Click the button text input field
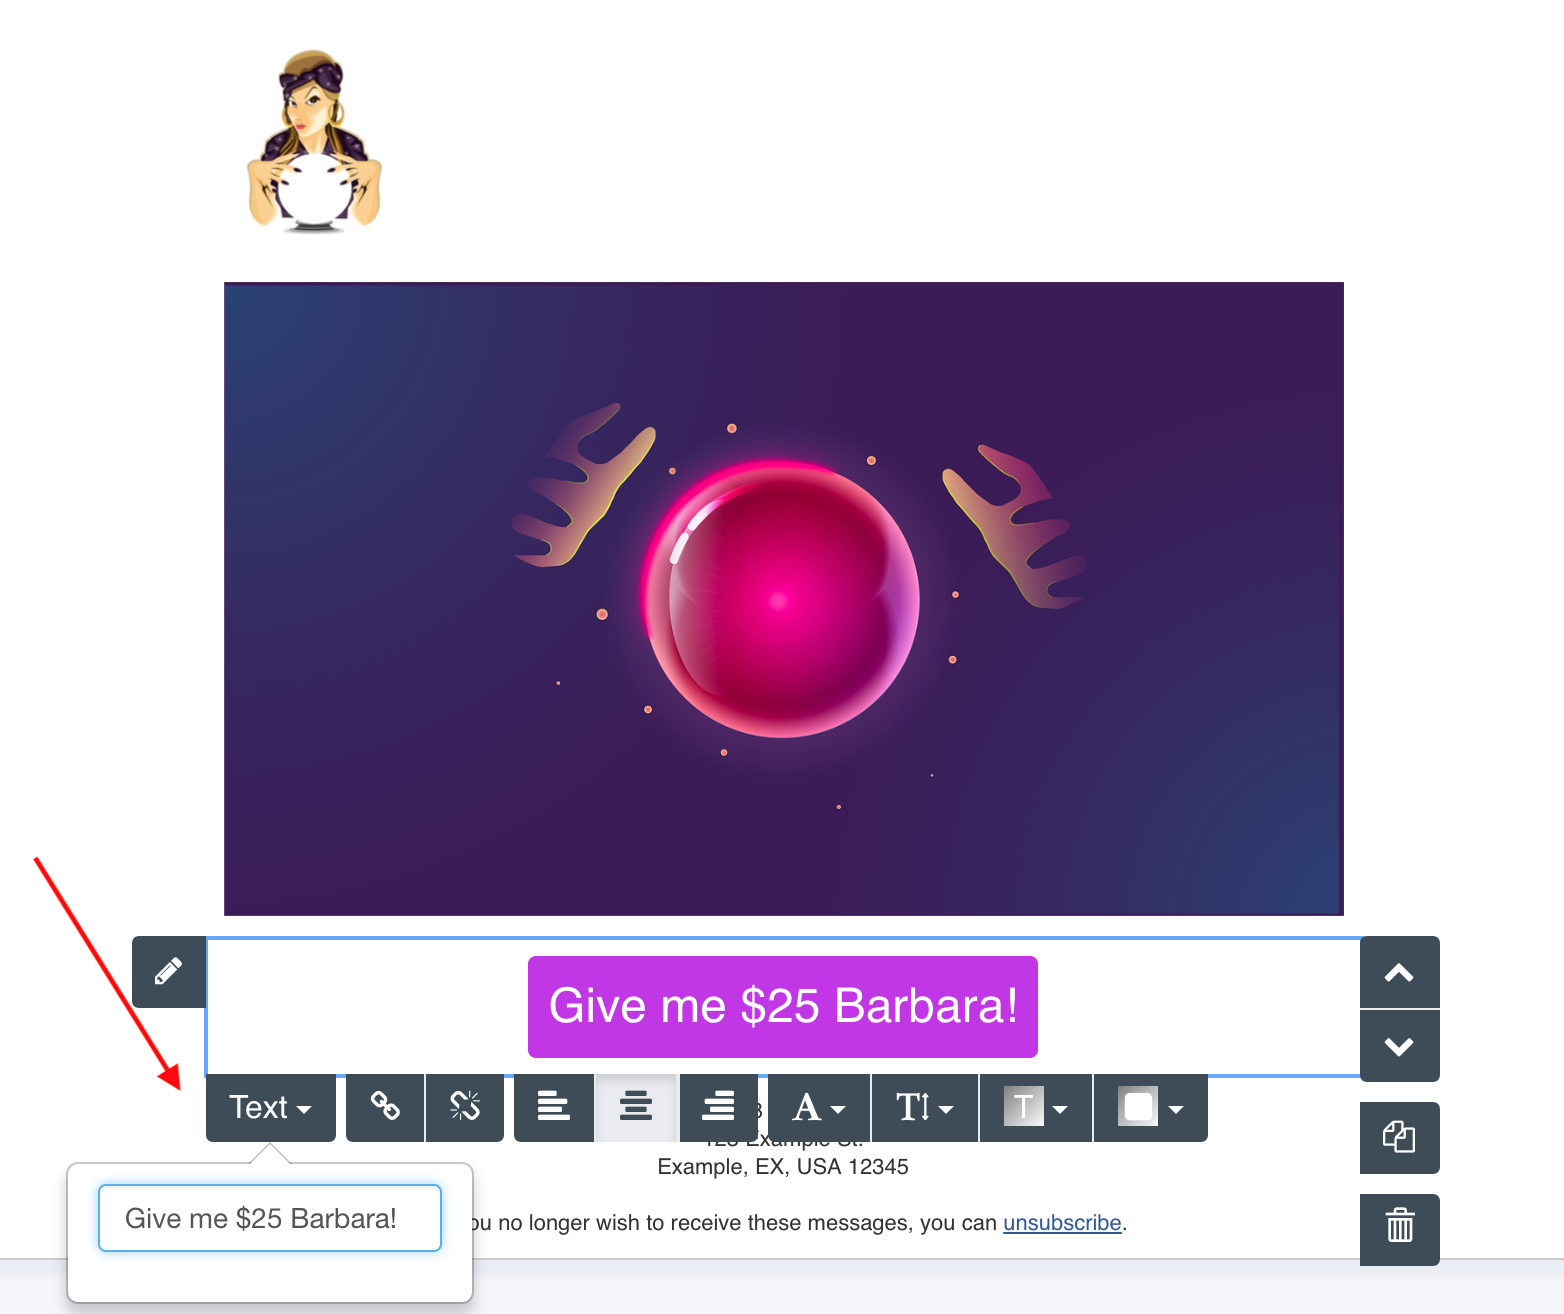This screenshot has width=1564, height=1314. 270,1218
